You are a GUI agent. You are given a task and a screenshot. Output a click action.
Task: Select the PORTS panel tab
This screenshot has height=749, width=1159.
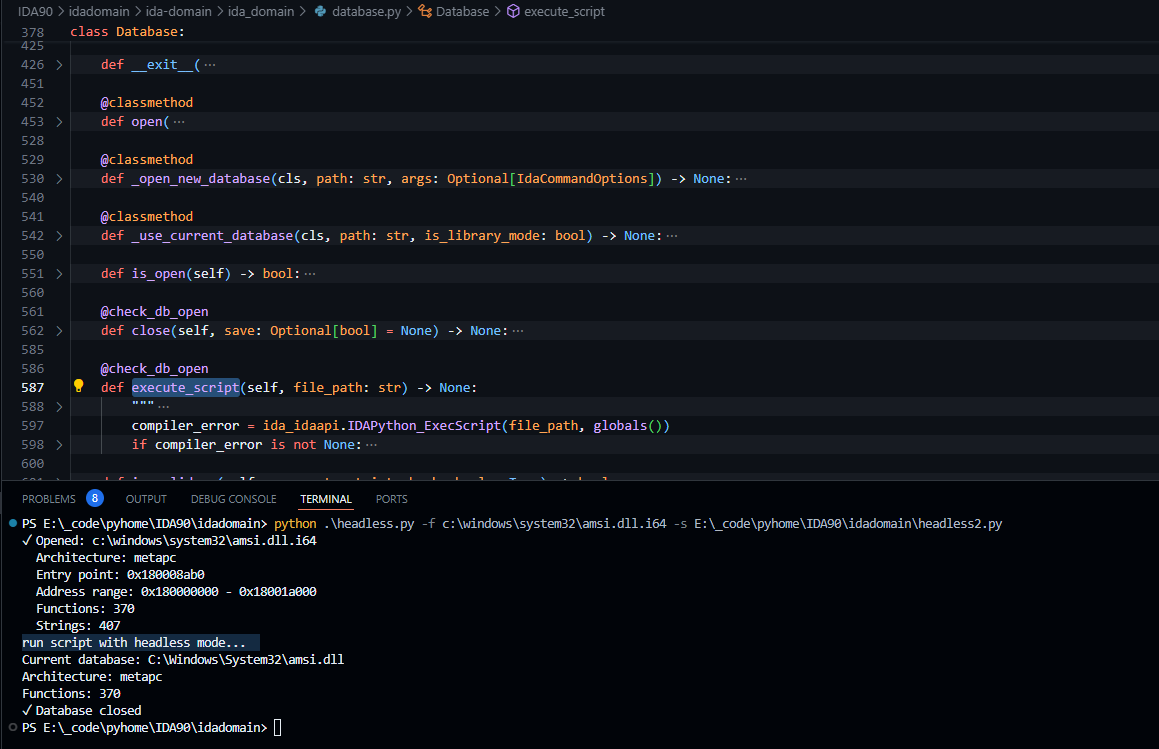tap(391, 499)
